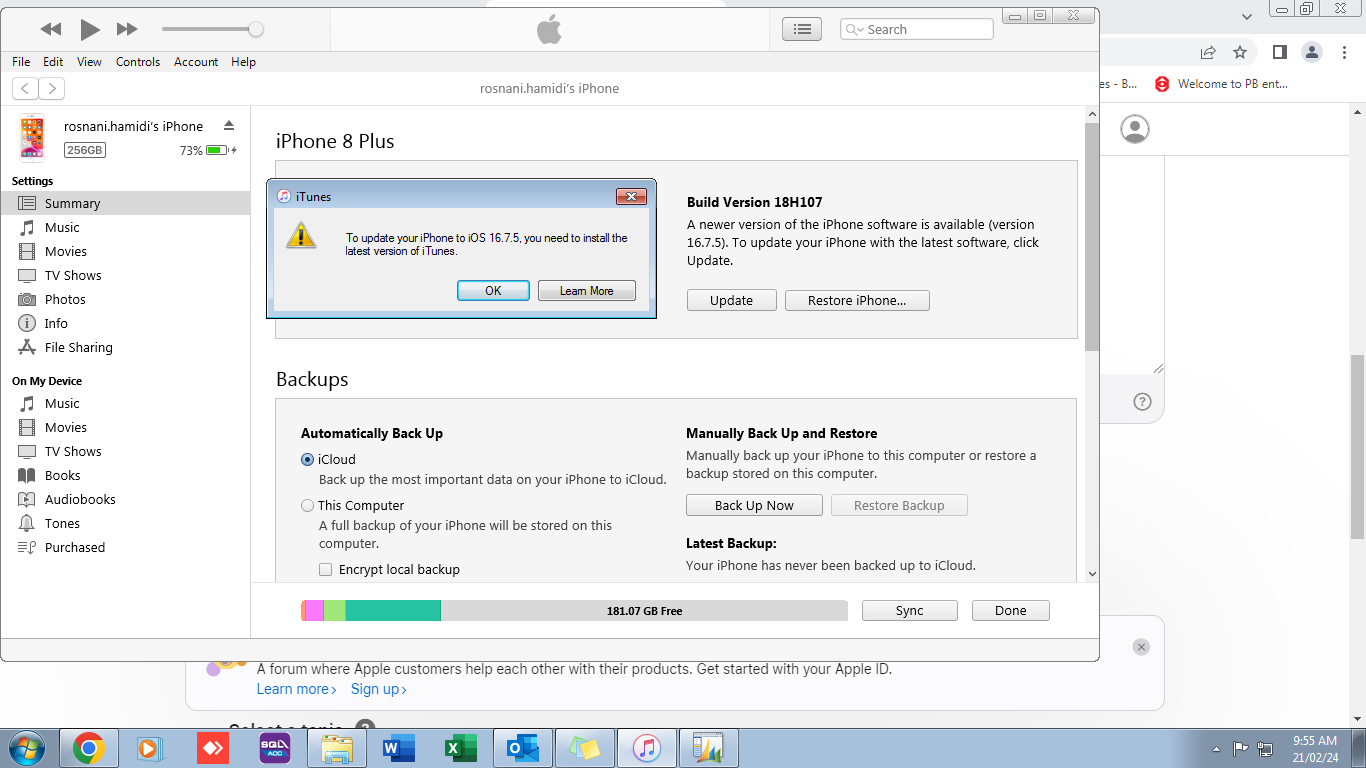Select Tones under On My Device
Viewport: 1366px width, 768px height.
click(63, 523)
